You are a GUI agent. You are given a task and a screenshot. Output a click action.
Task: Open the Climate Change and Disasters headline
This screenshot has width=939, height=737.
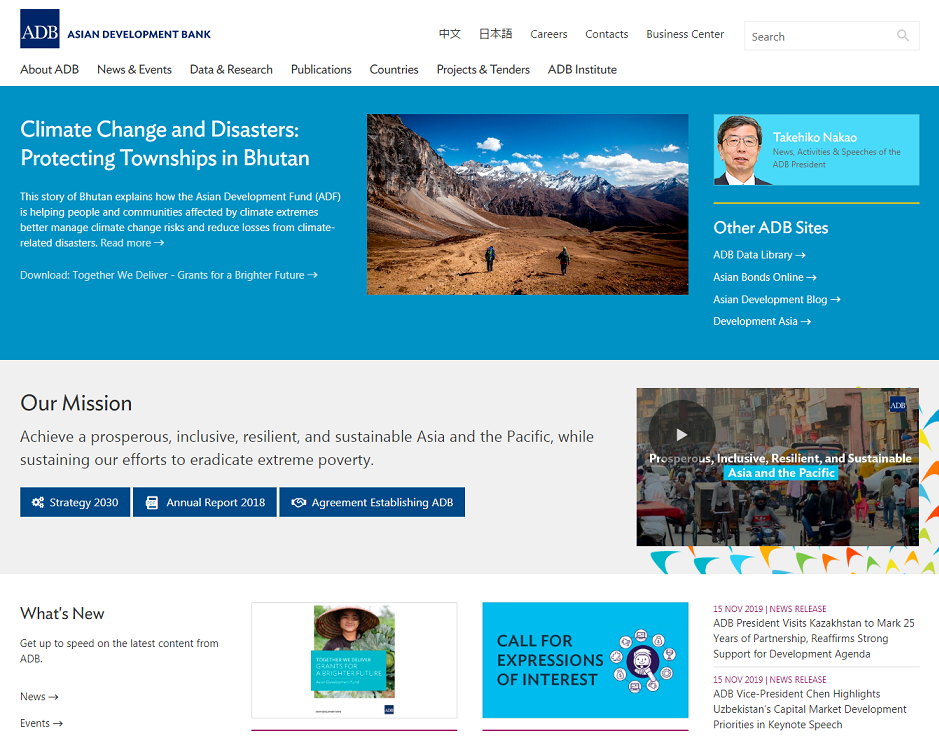click(165, 144)
